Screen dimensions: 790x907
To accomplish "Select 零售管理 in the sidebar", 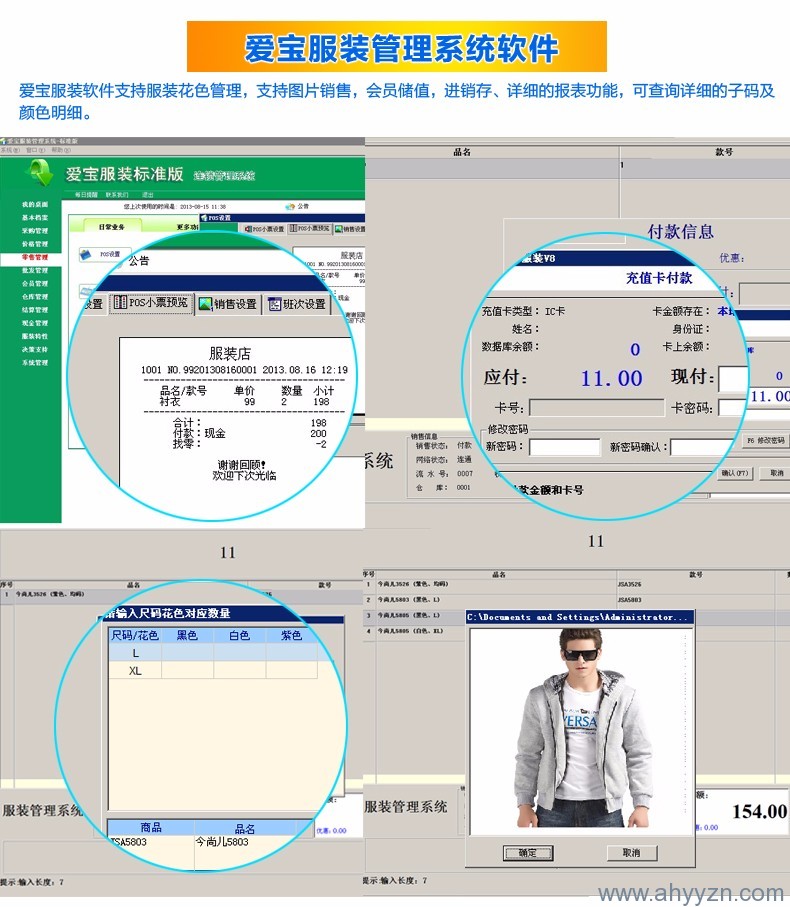I will pos(34,257).
